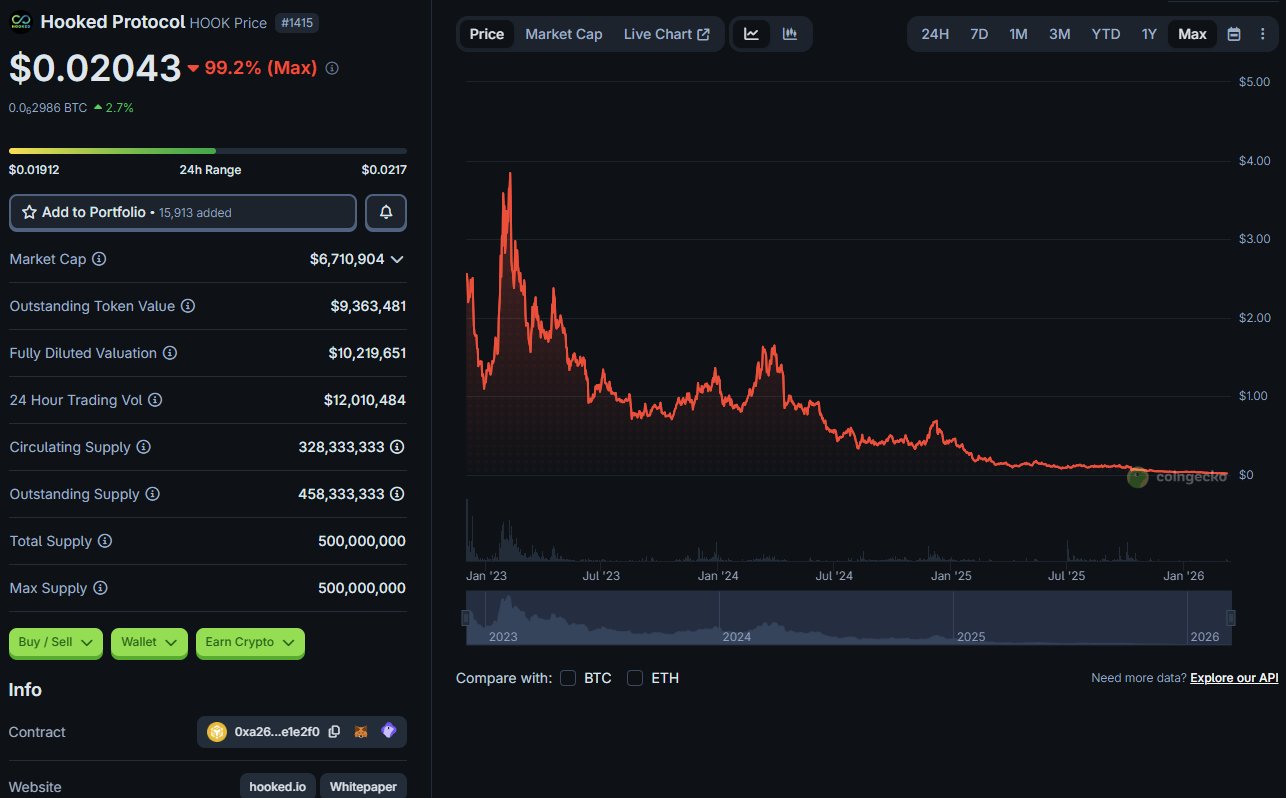The image size is (1286, 798).
Task: Click the #1415 rank badge
Action: (x=297, y=22)
